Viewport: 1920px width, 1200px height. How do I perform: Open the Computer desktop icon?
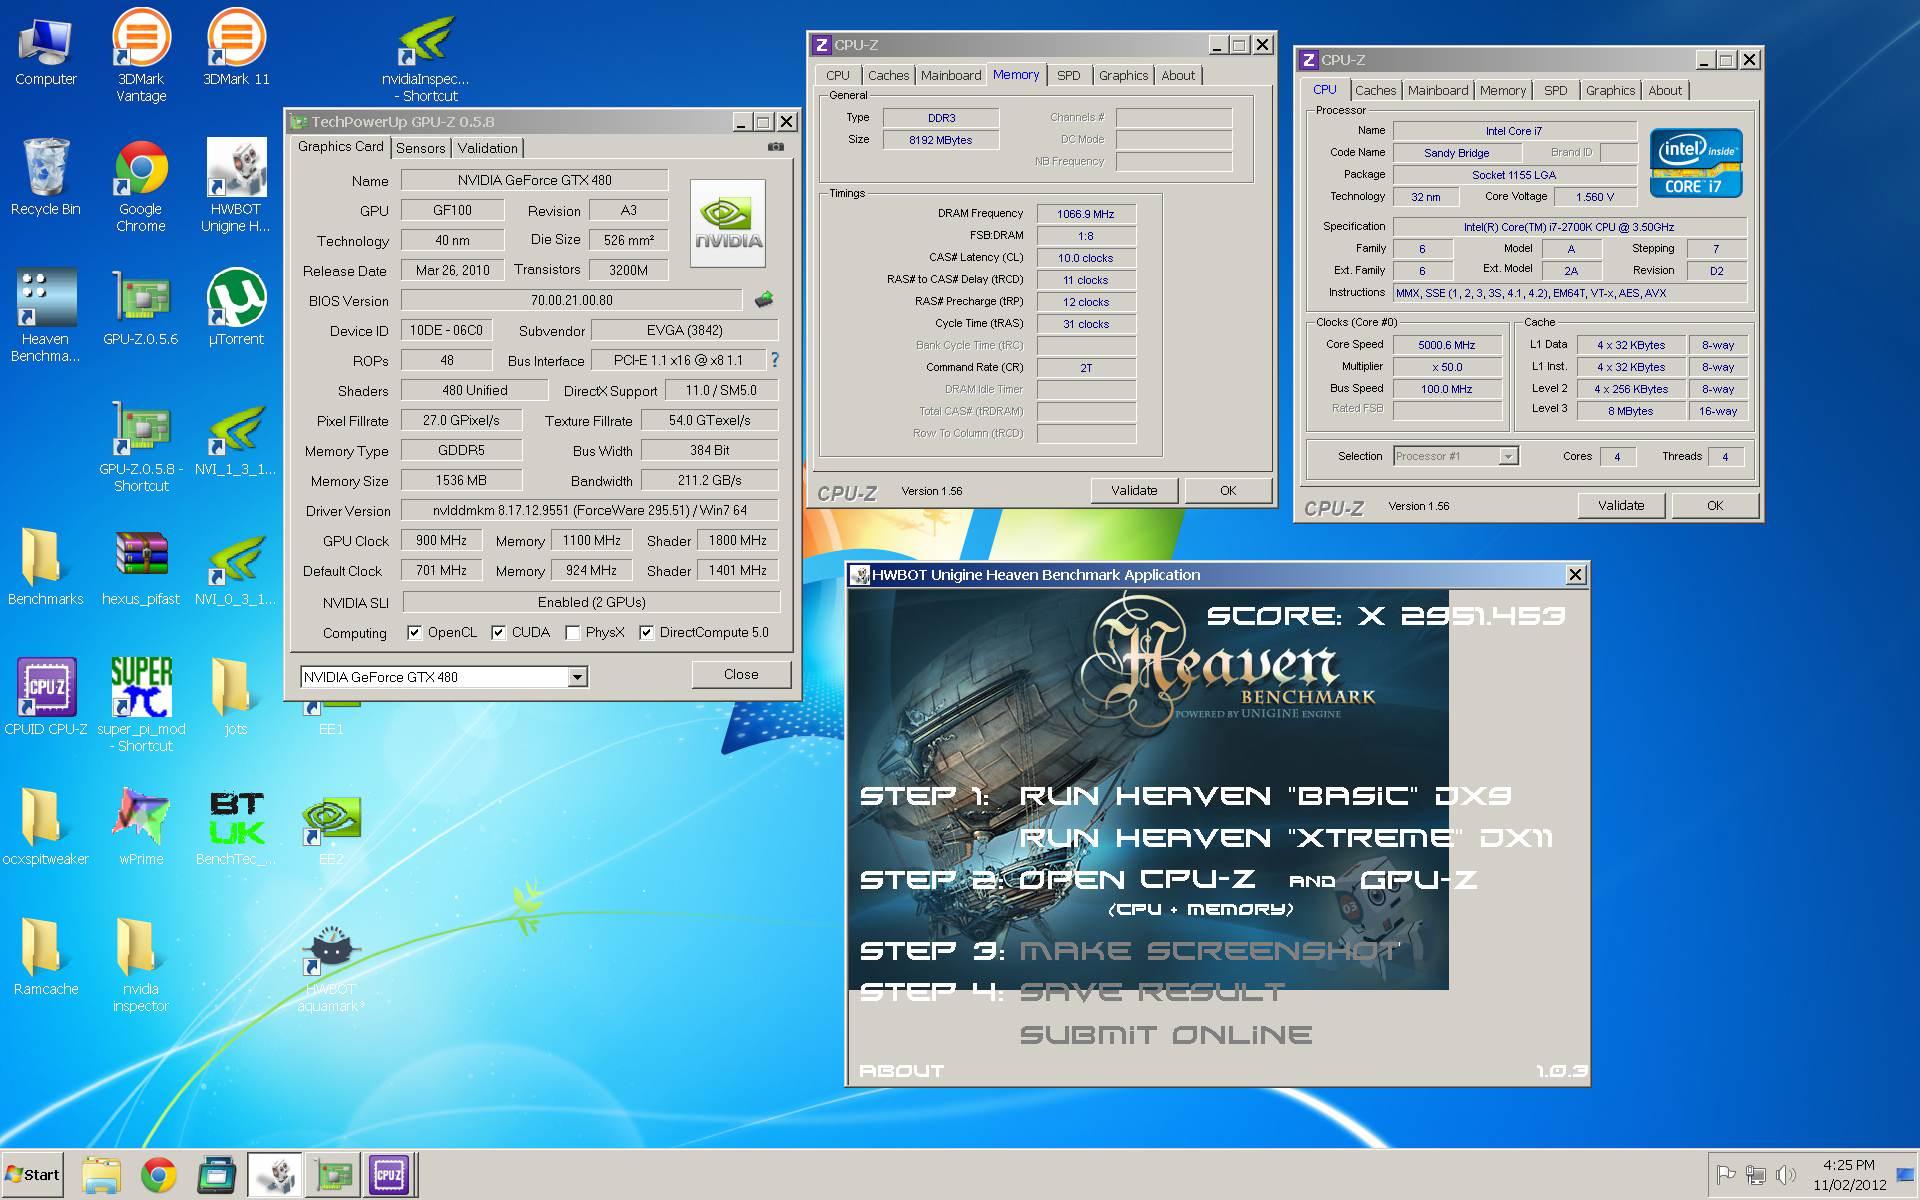point(45,50)
